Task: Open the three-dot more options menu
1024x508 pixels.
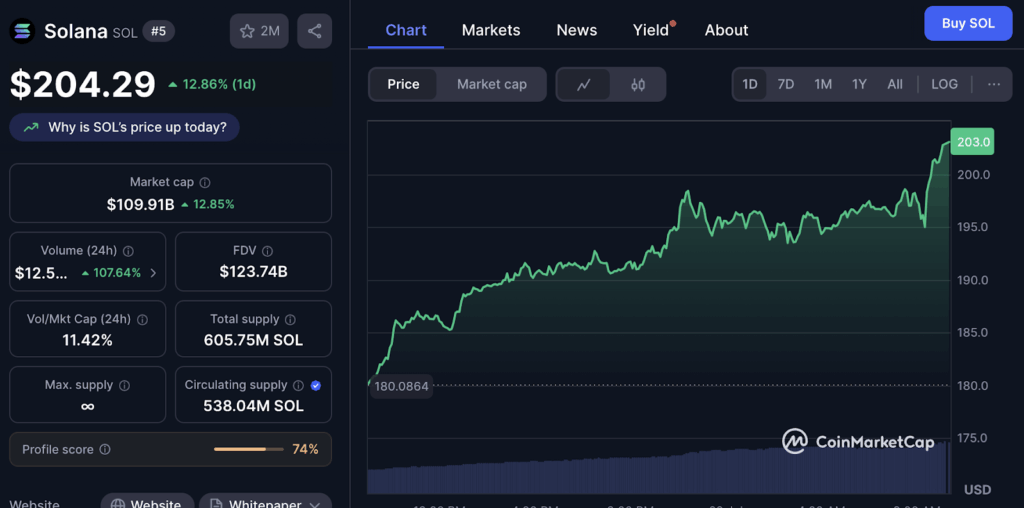Action: pos(993,84)
